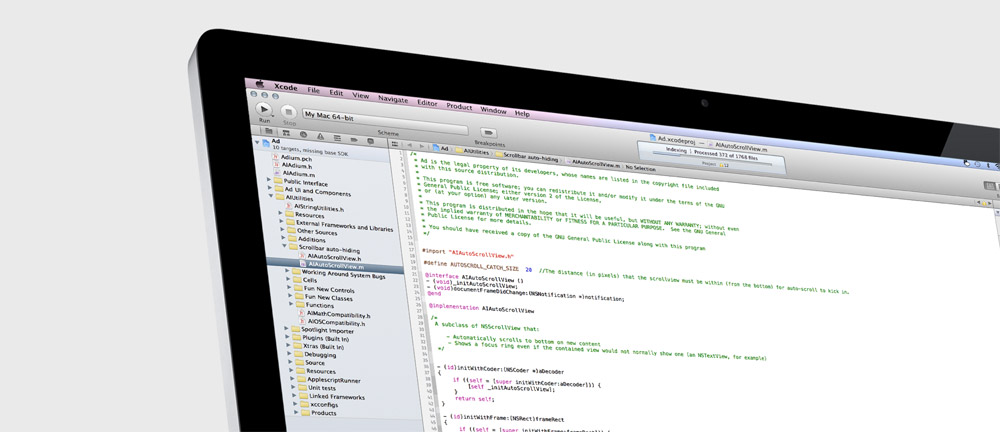Screen dimensions: 1000x432
Task: Expand the Working Around System Bugs folder
Action: [x=288, y=271]
